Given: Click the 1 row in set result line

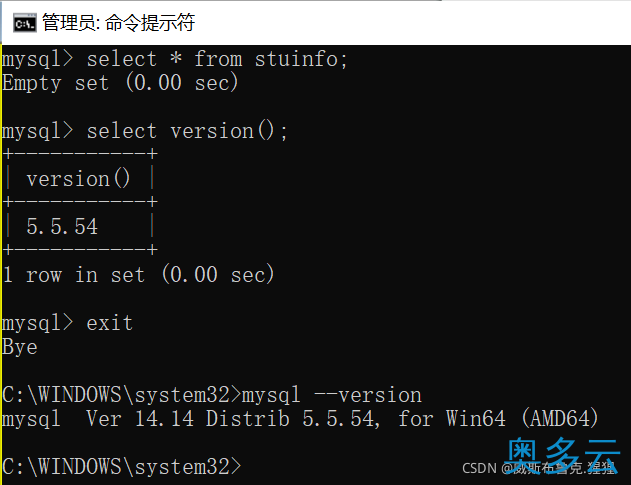Looking at the screenshot, I should click(x=138, y=275).
